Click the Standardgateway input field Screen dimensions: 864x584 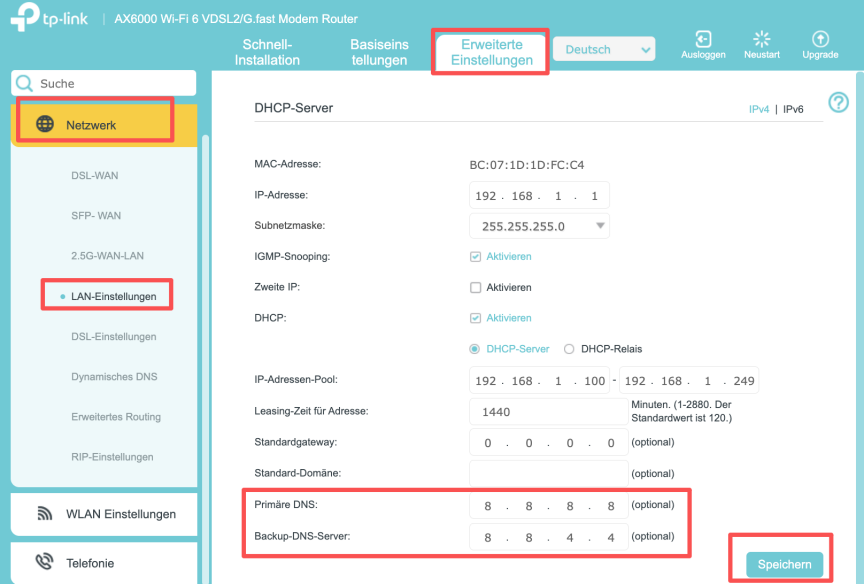548,442
